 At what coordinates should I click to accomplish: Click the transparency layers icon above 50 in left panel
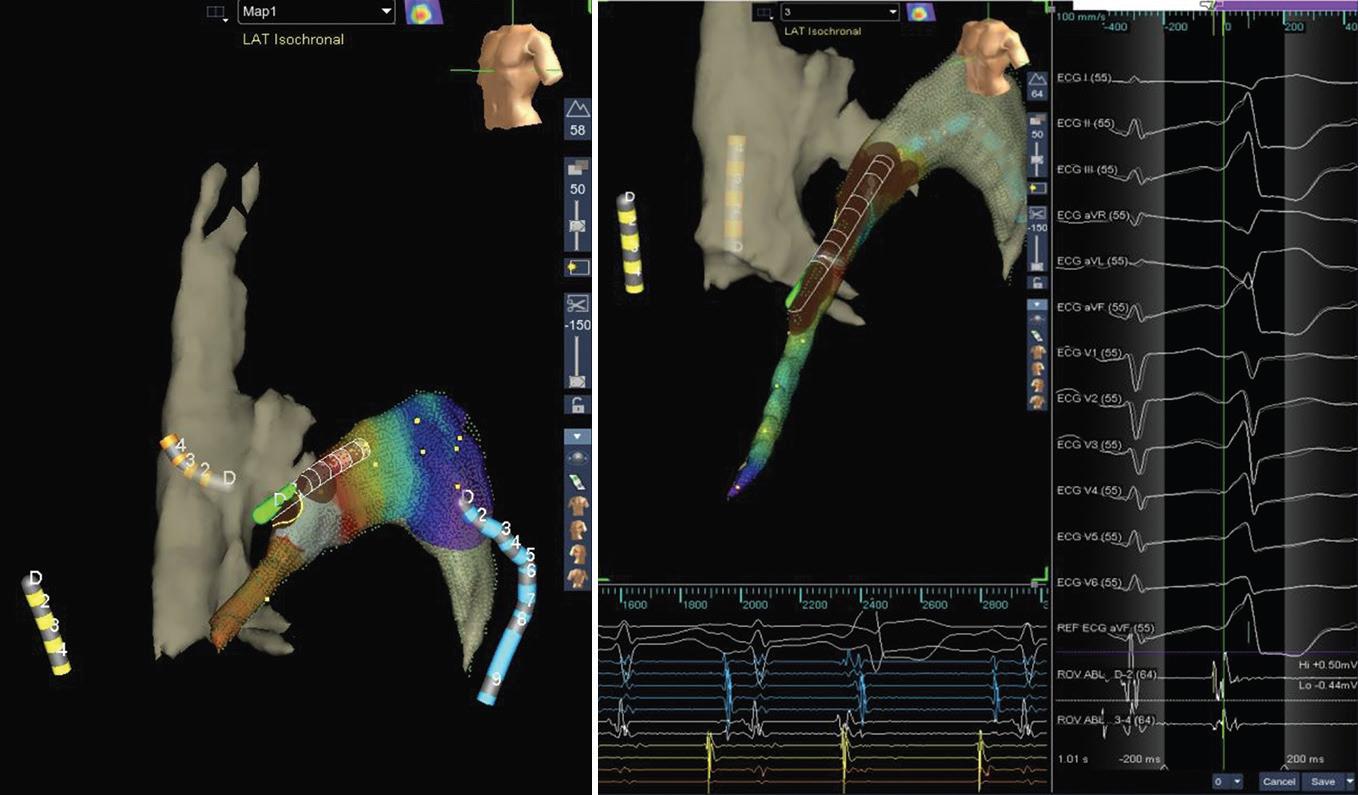coord(577,167)
